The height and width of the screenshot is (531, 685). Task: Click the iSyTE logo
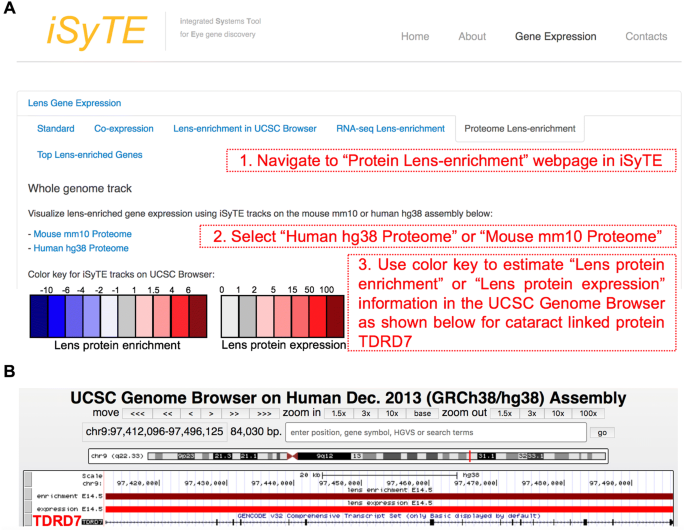[x=97, y=31]
